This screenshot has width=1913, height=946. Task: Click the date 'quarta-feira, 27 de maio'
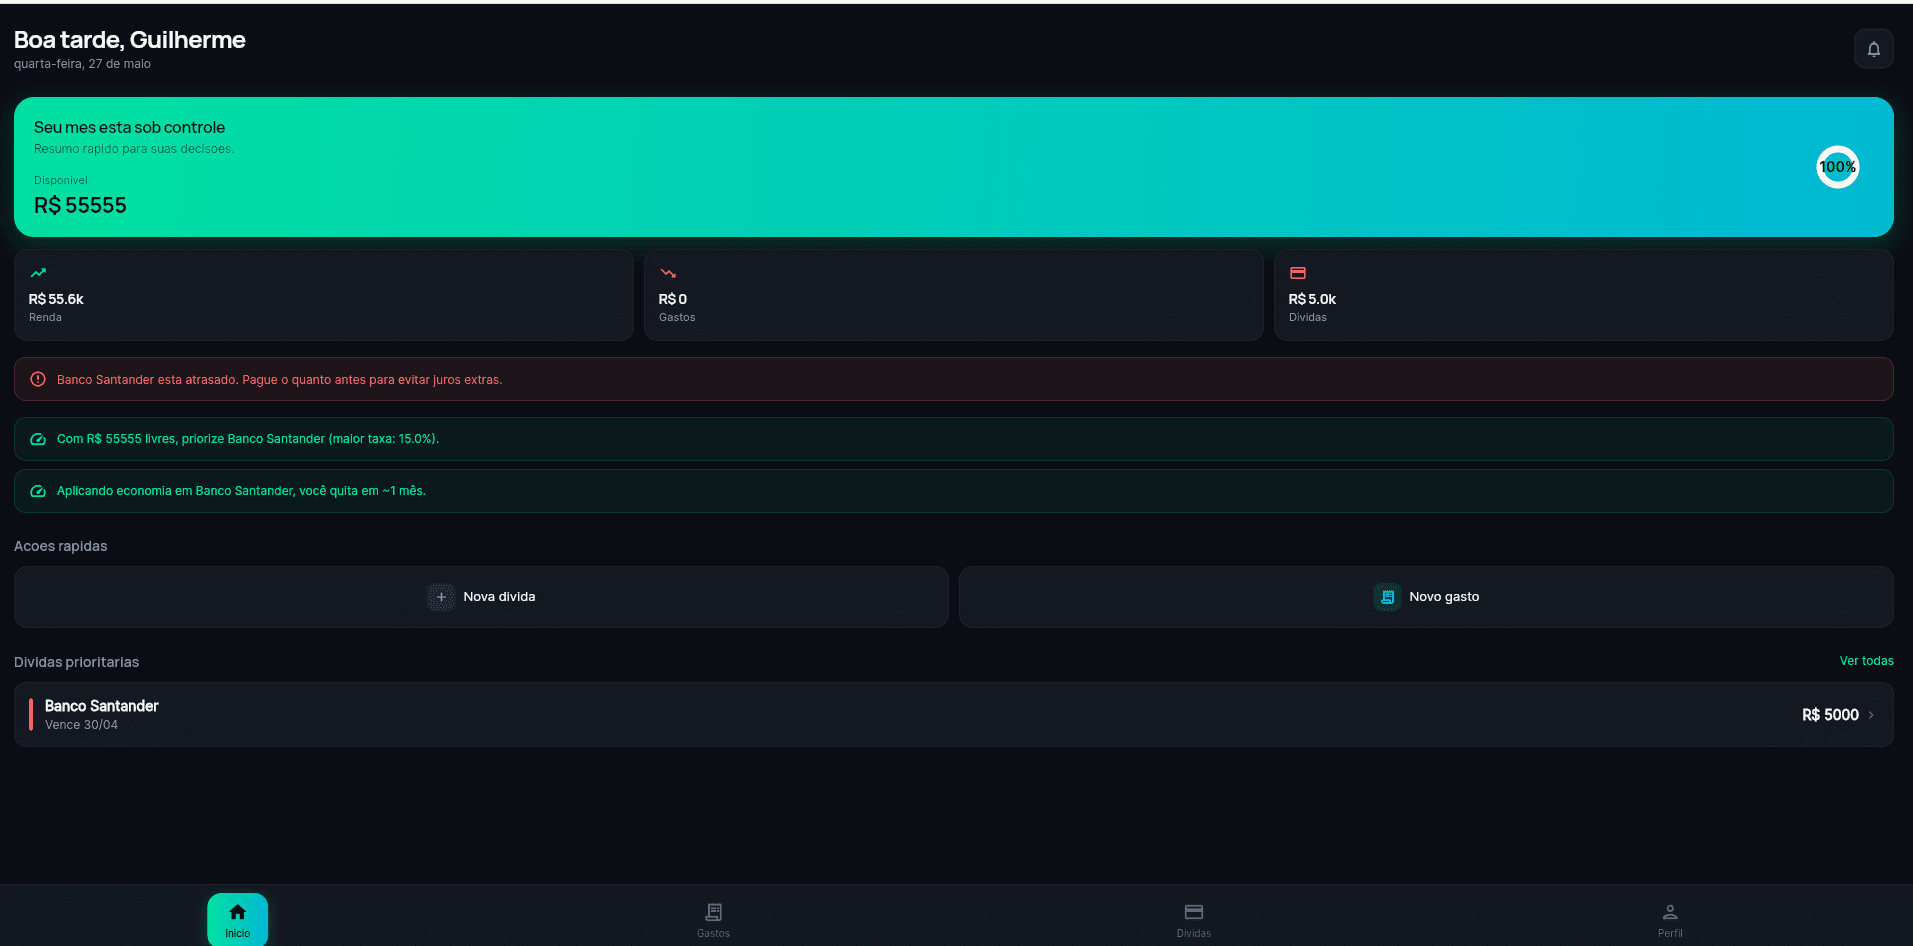coord(82,64)
